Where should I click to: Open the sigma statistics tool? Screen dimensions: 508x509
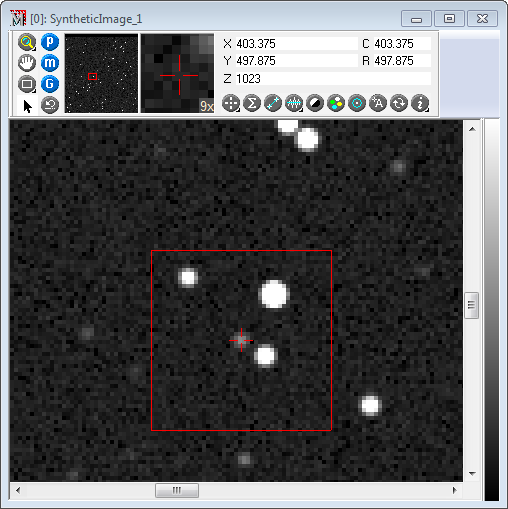[252, 103]
